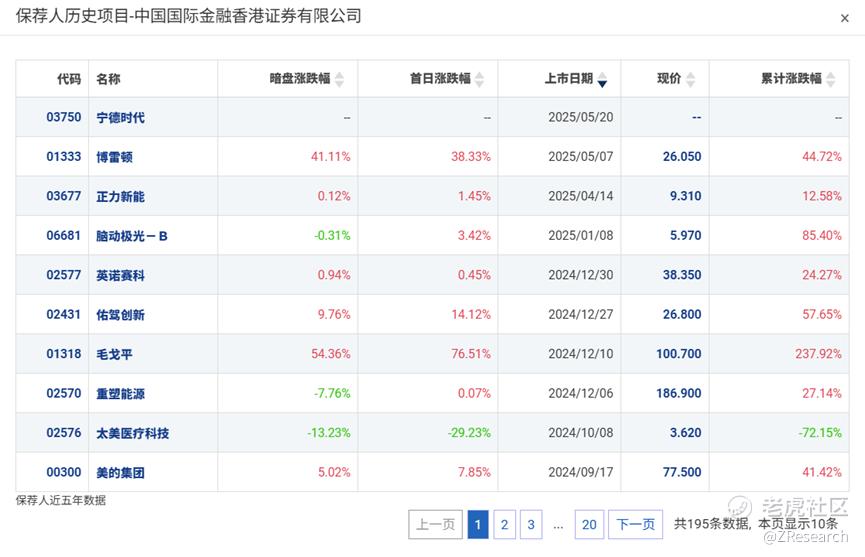Sort by 累计涨跌幅 column arrows
Screen dimensions: 865x557
[831, 79]
